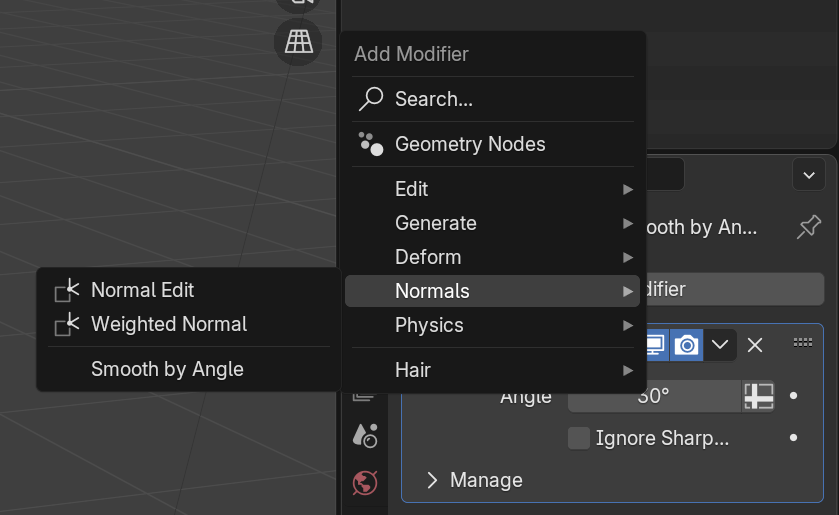Viewport: 839px width, 515px height.
Task: Toggle modifier render camera visibility
Action: 687,345
